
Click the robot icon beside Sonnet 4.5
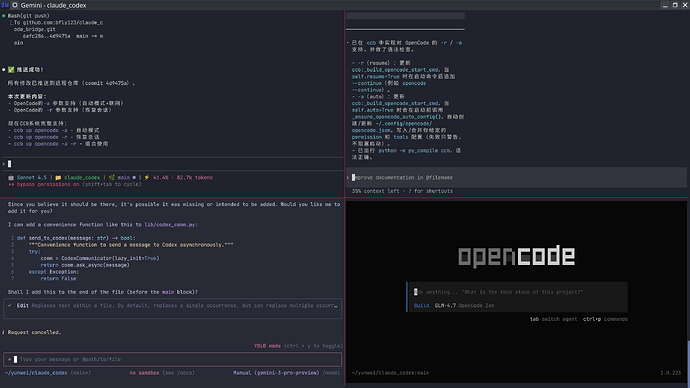click(x=11, y=178)
